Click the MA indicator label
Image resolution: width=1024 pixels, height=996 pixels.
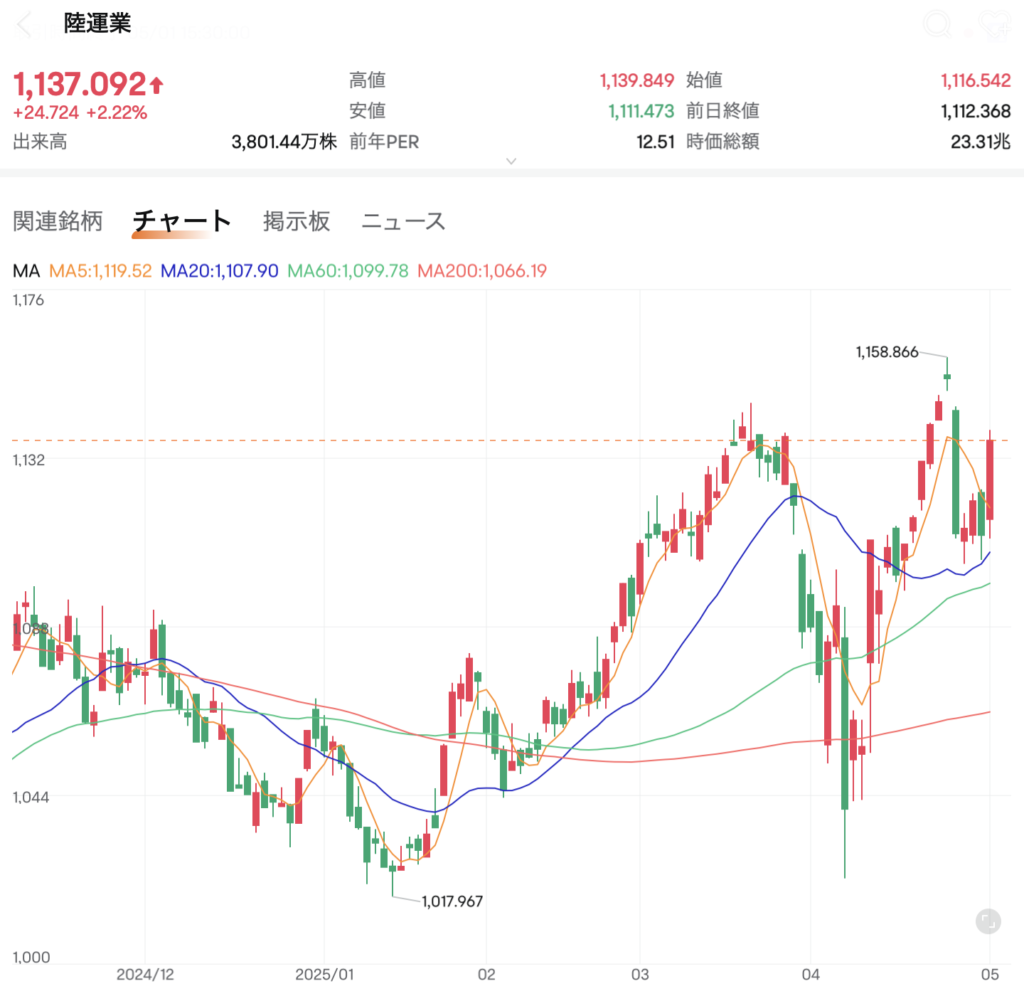point(26,270)
